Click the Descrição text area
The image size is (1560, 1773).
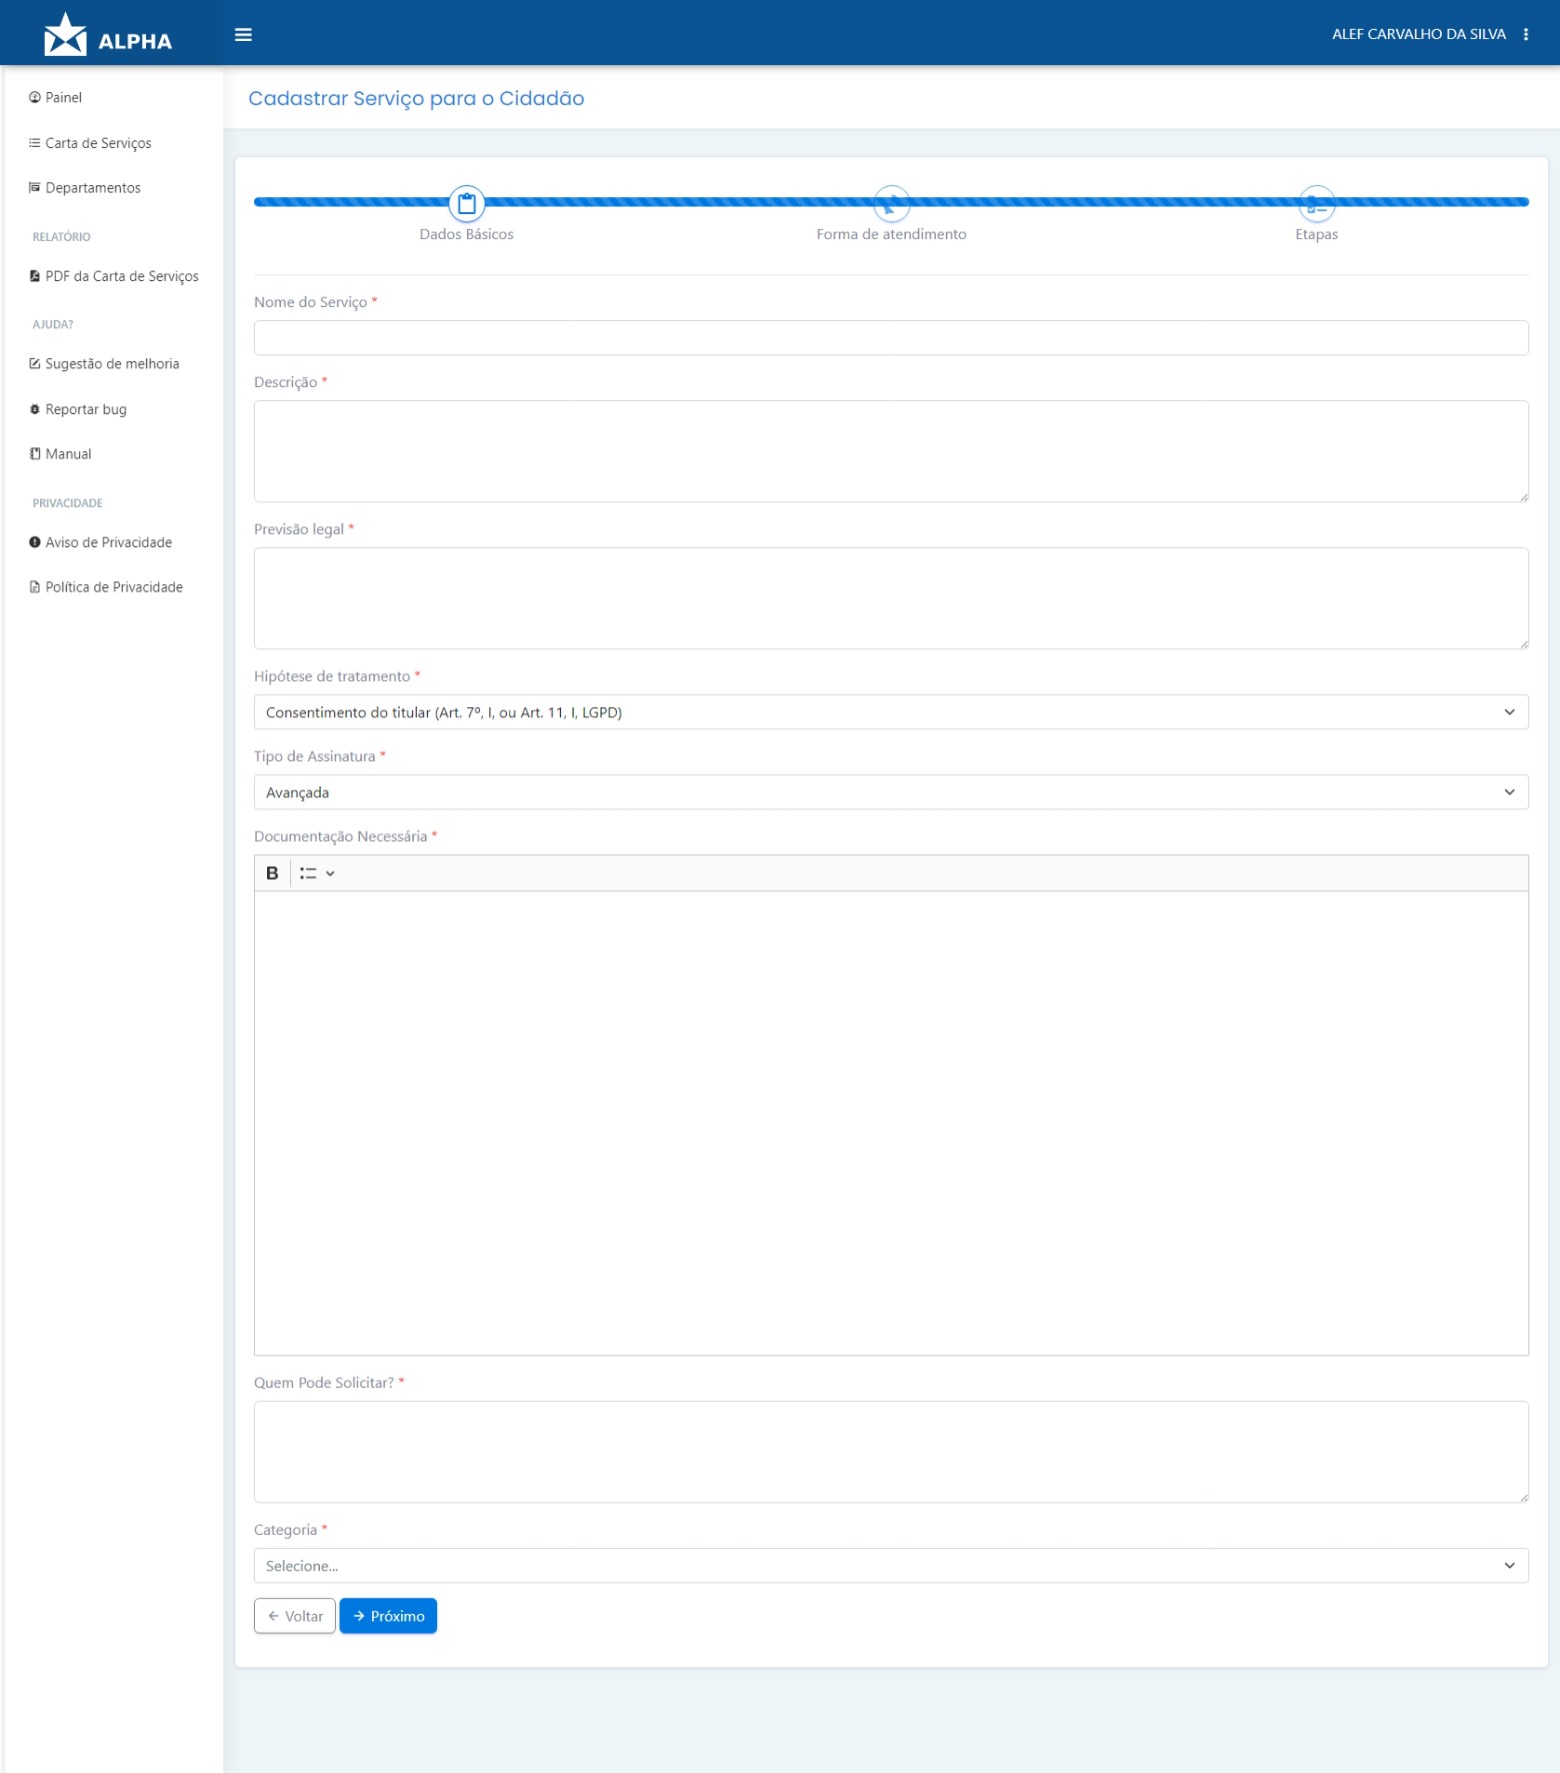(891, 451)
